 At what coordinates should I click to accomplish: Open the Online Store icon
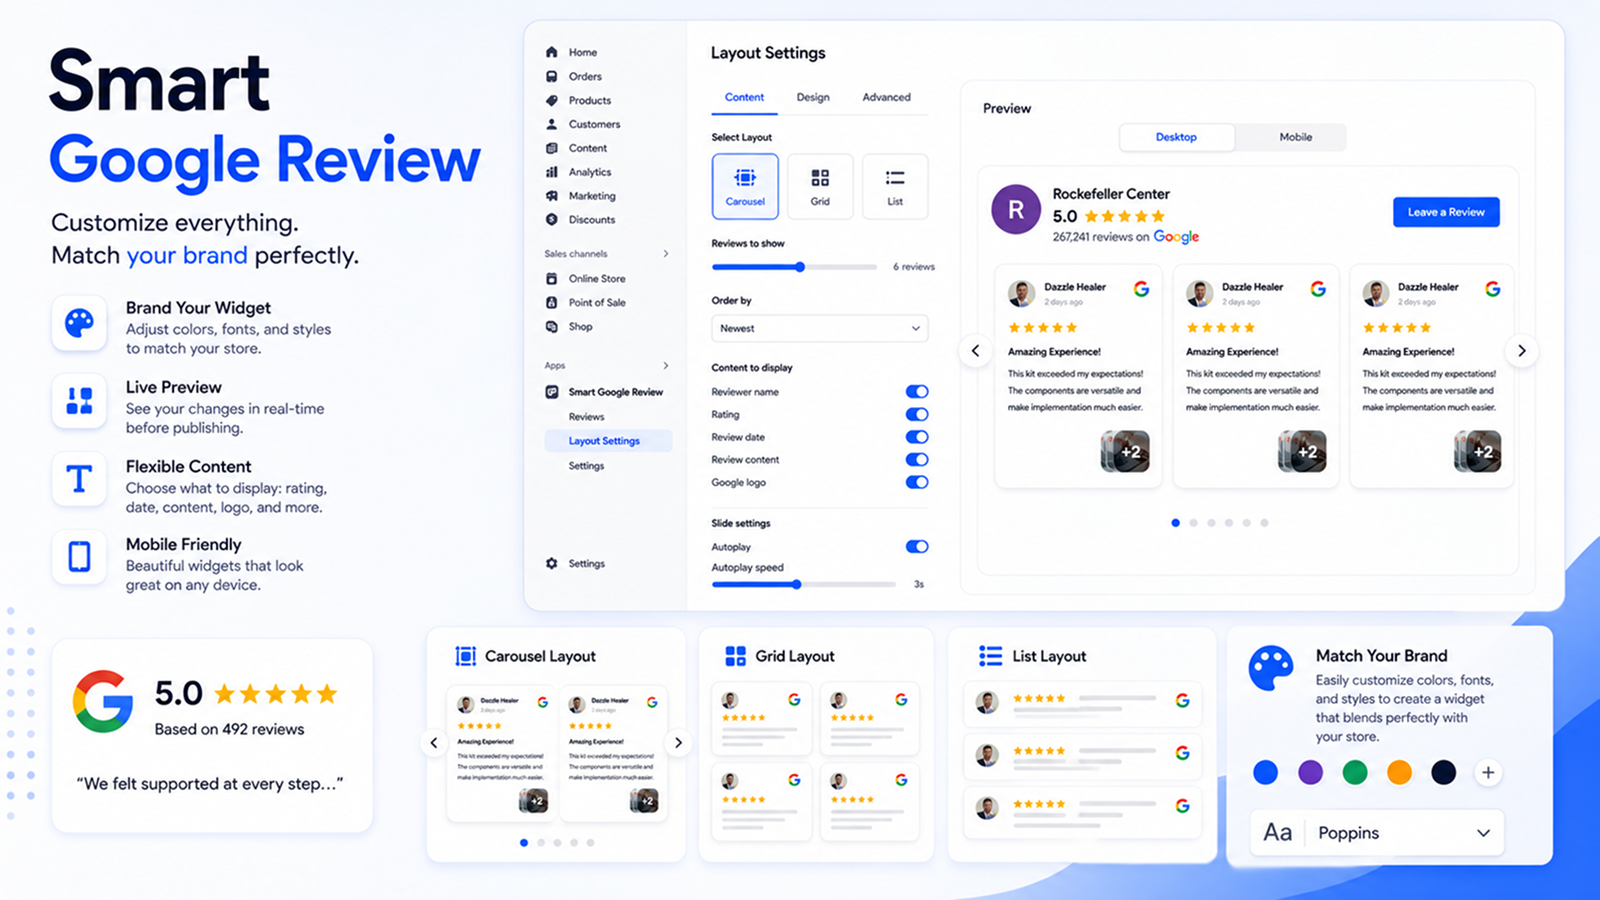pos(551,278)
